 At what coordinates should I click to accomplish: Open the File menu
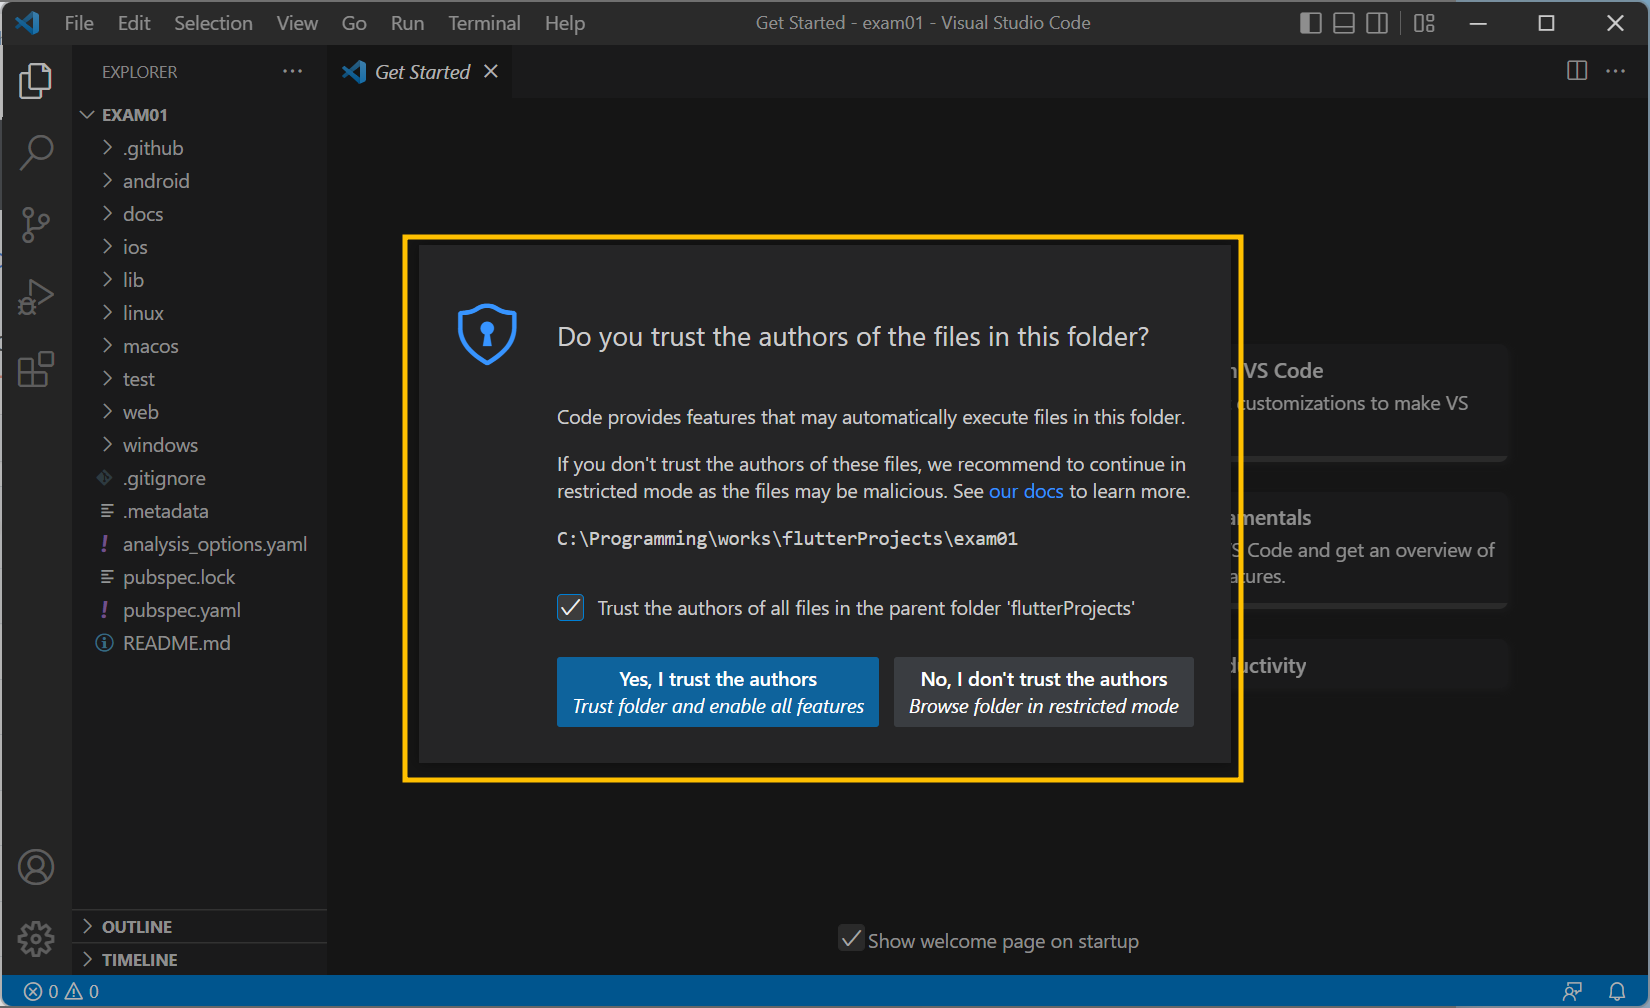tap(79, 23)
